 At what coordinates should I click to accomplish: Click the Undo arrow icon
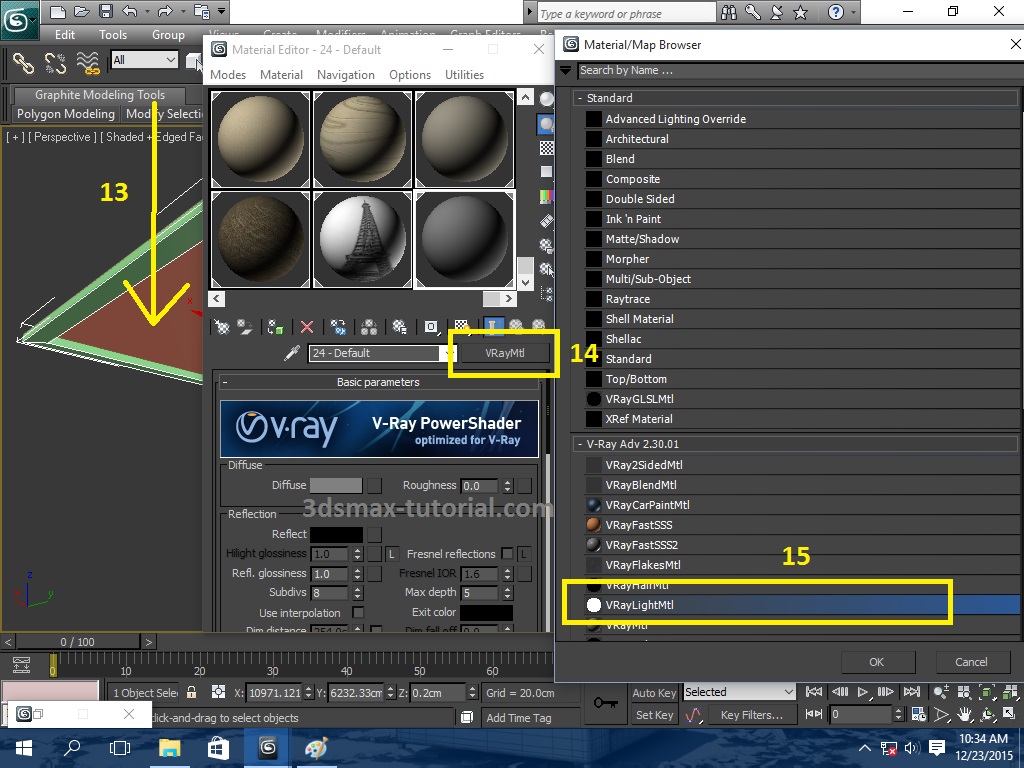point(130,11)
